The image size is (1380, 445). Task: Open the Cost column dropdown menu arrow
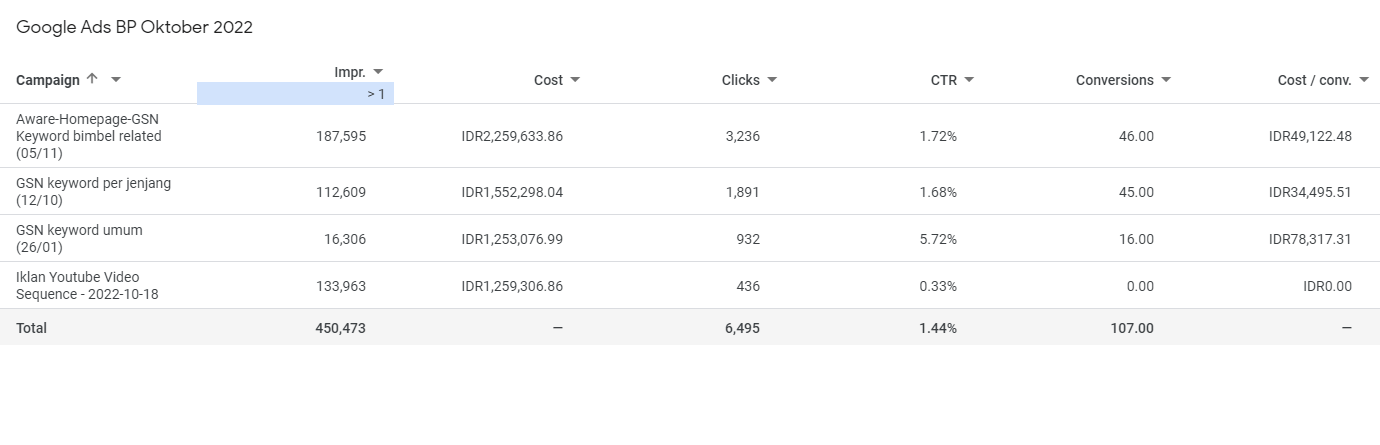coord(575,80)
